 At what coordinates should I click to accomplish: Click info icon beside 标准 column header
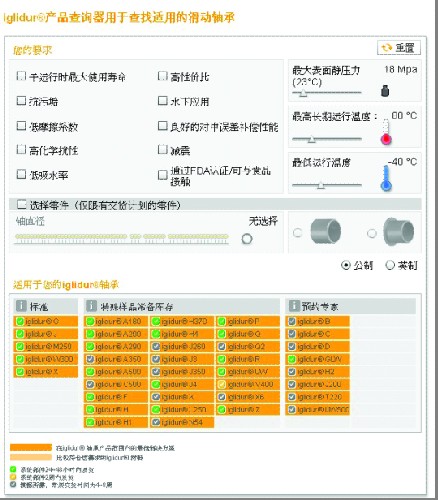[x=21, y=305]
